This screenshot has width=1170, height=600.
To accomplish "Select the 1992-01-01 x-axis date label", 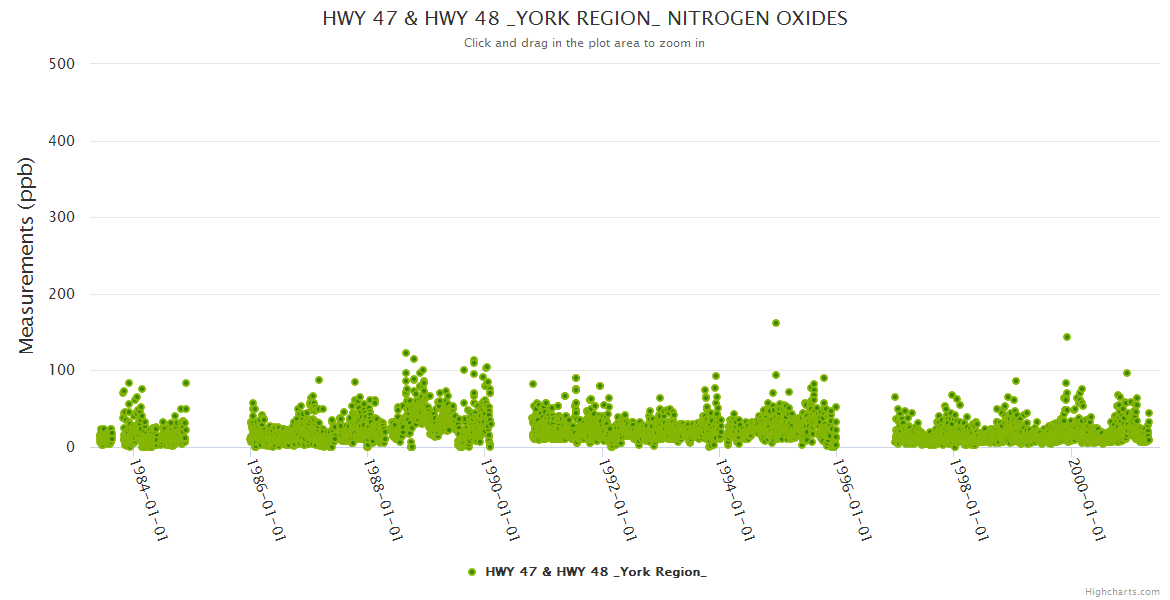I will 618,500.
